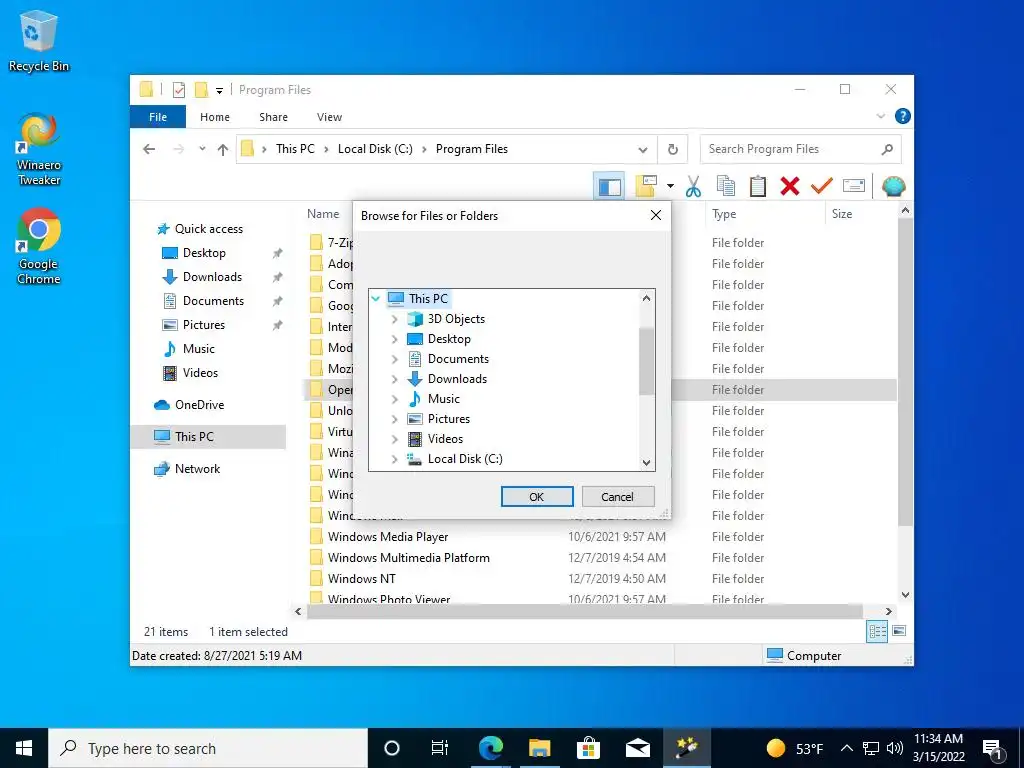Click the red X Delete icon
The width and height of the screenshot is (1024, 768).
[790, 187]
